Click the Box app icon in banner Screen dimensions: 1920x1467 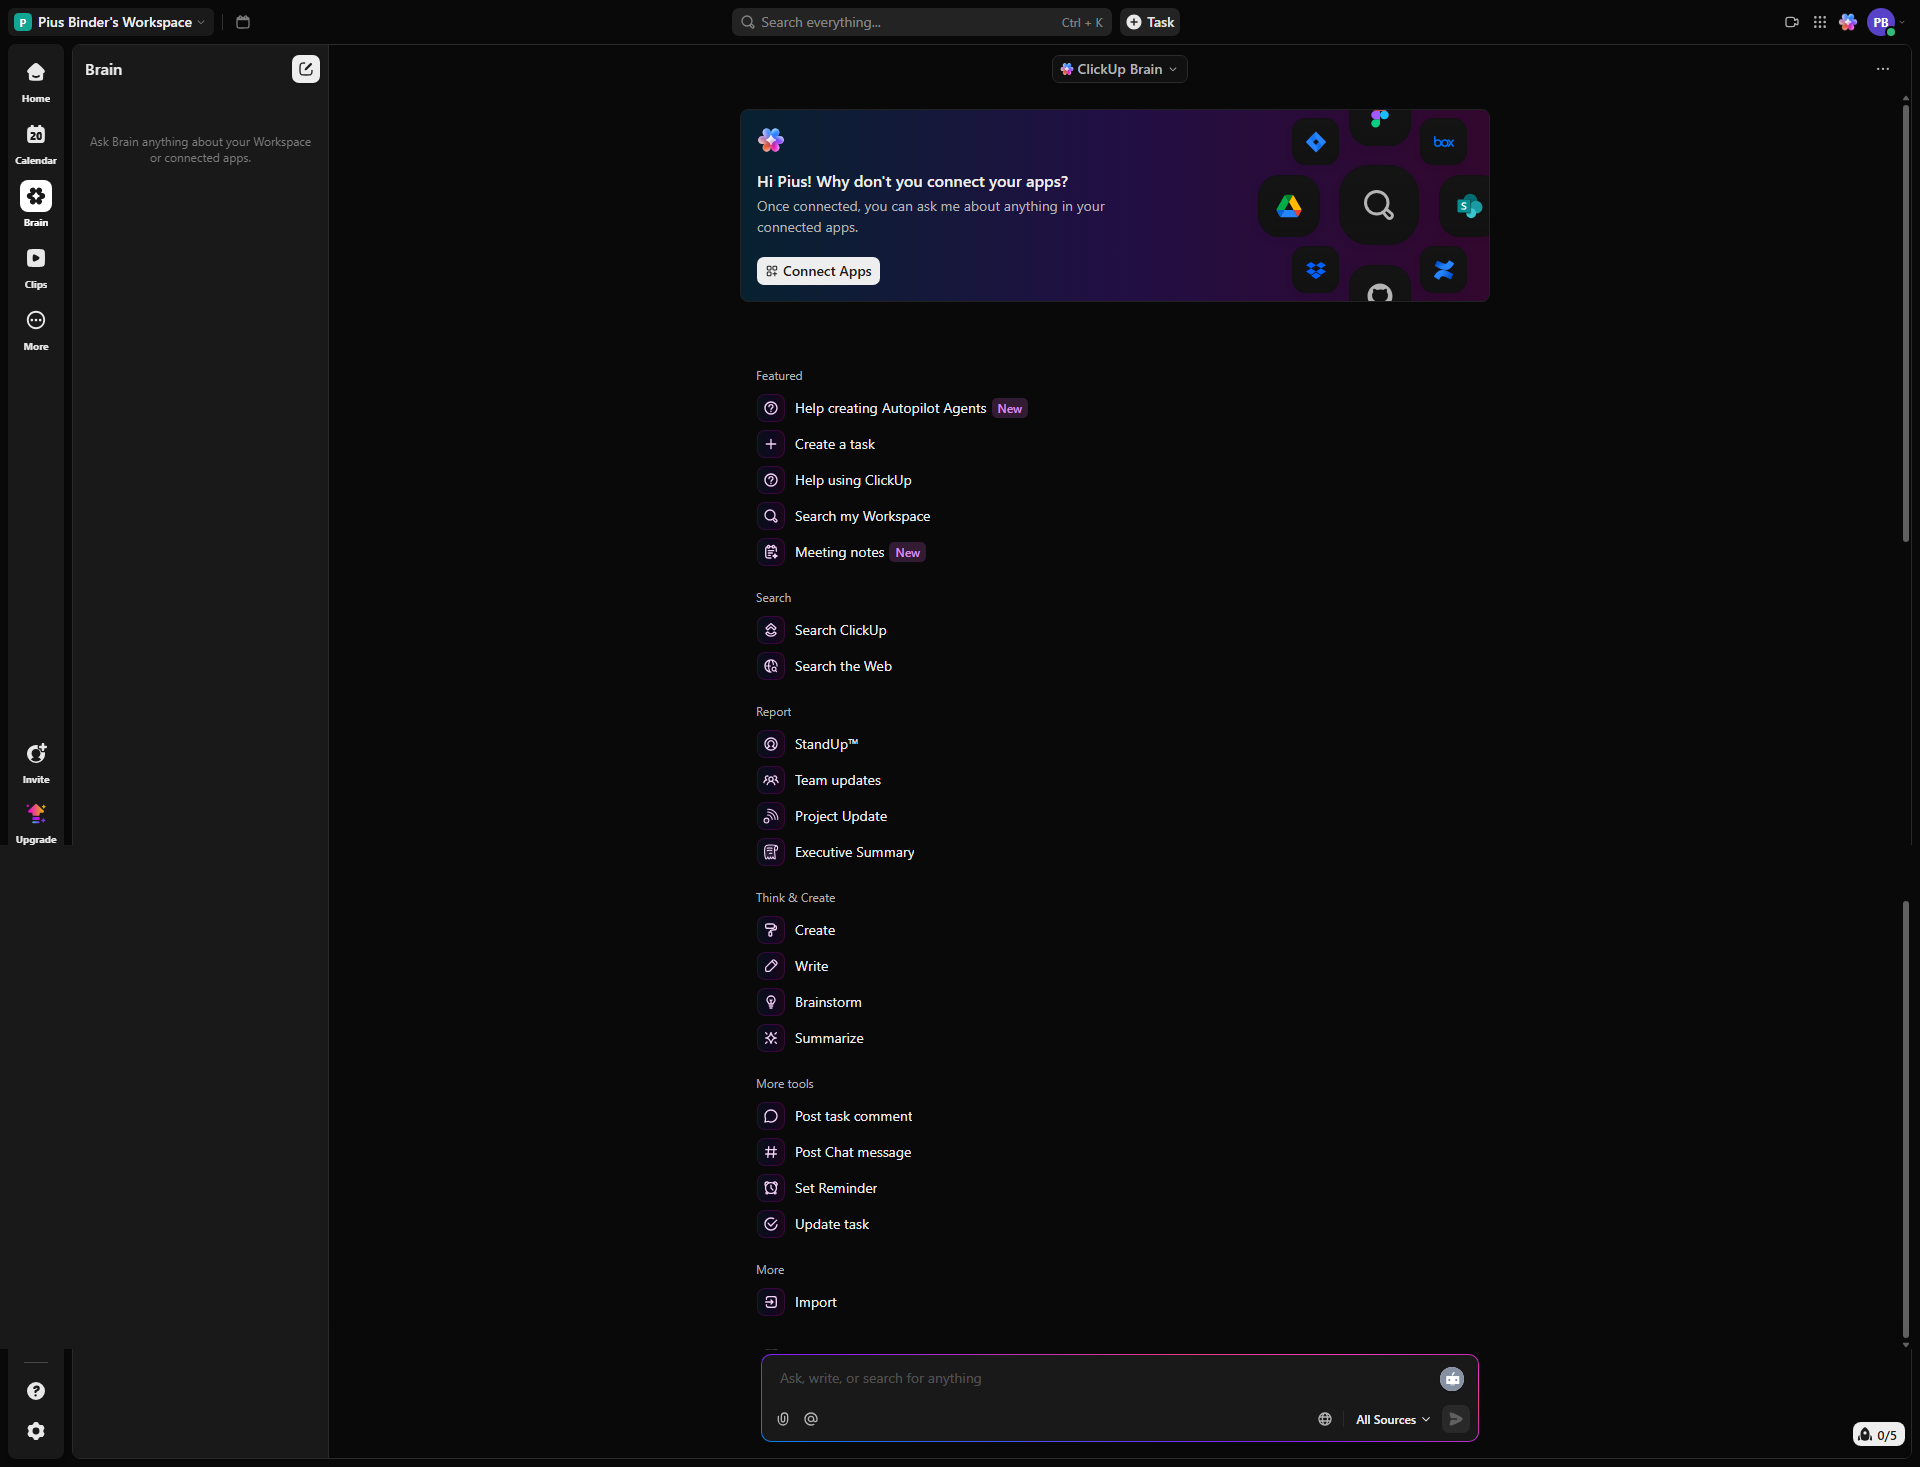pyautogui.click(x=1444, y=142)
